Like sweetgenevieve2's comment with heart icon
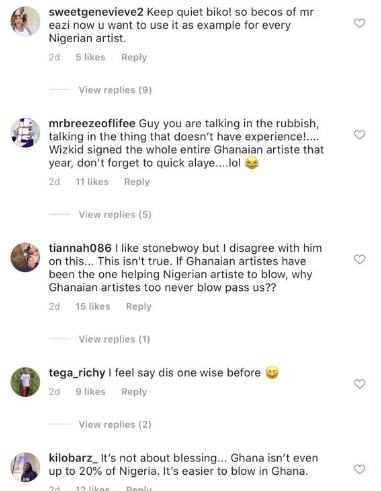The image size is (381, 491). [359, 23]
